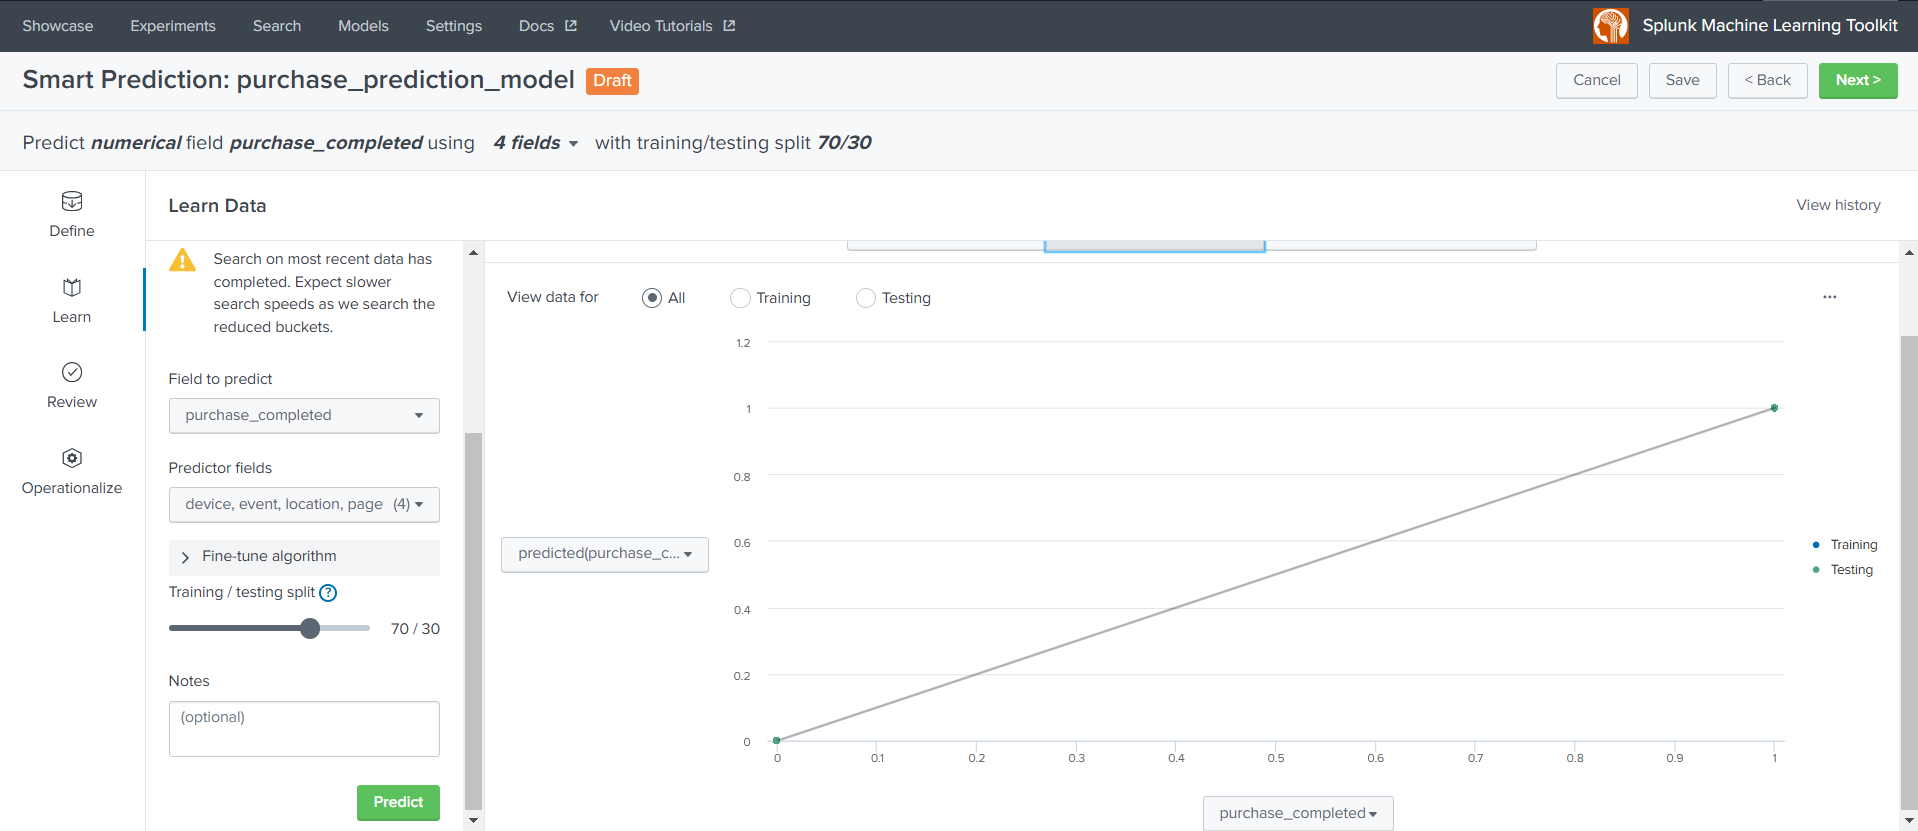This screenshot has width=1918, height=831.
Task: Open the predicted(purchase_c... Y-axis dropdown
Action: [605, 554]
